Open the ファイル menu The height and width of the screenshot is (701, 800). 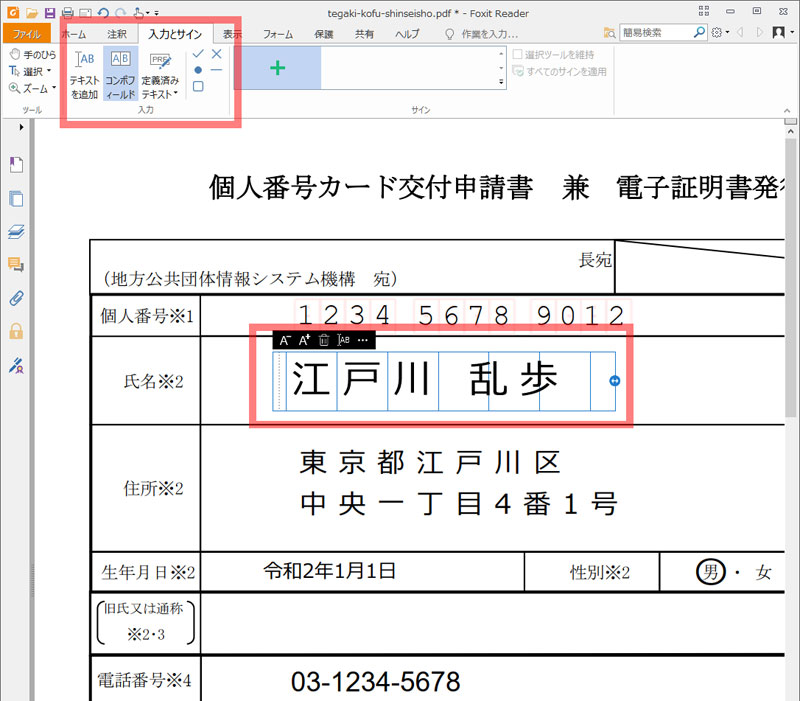click(x=25, y=33)
